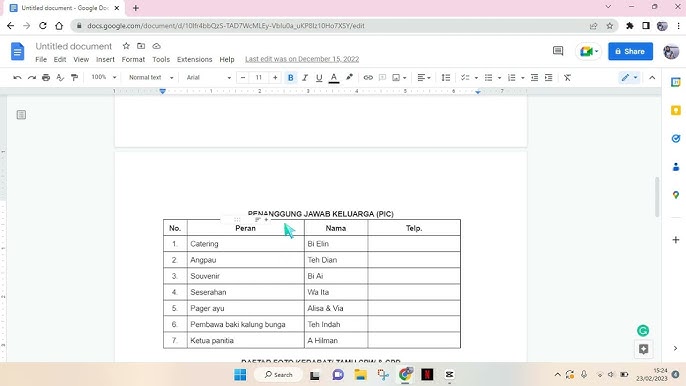Open comment history icon
The image size is (686, 386).
(x=558, y=51)
